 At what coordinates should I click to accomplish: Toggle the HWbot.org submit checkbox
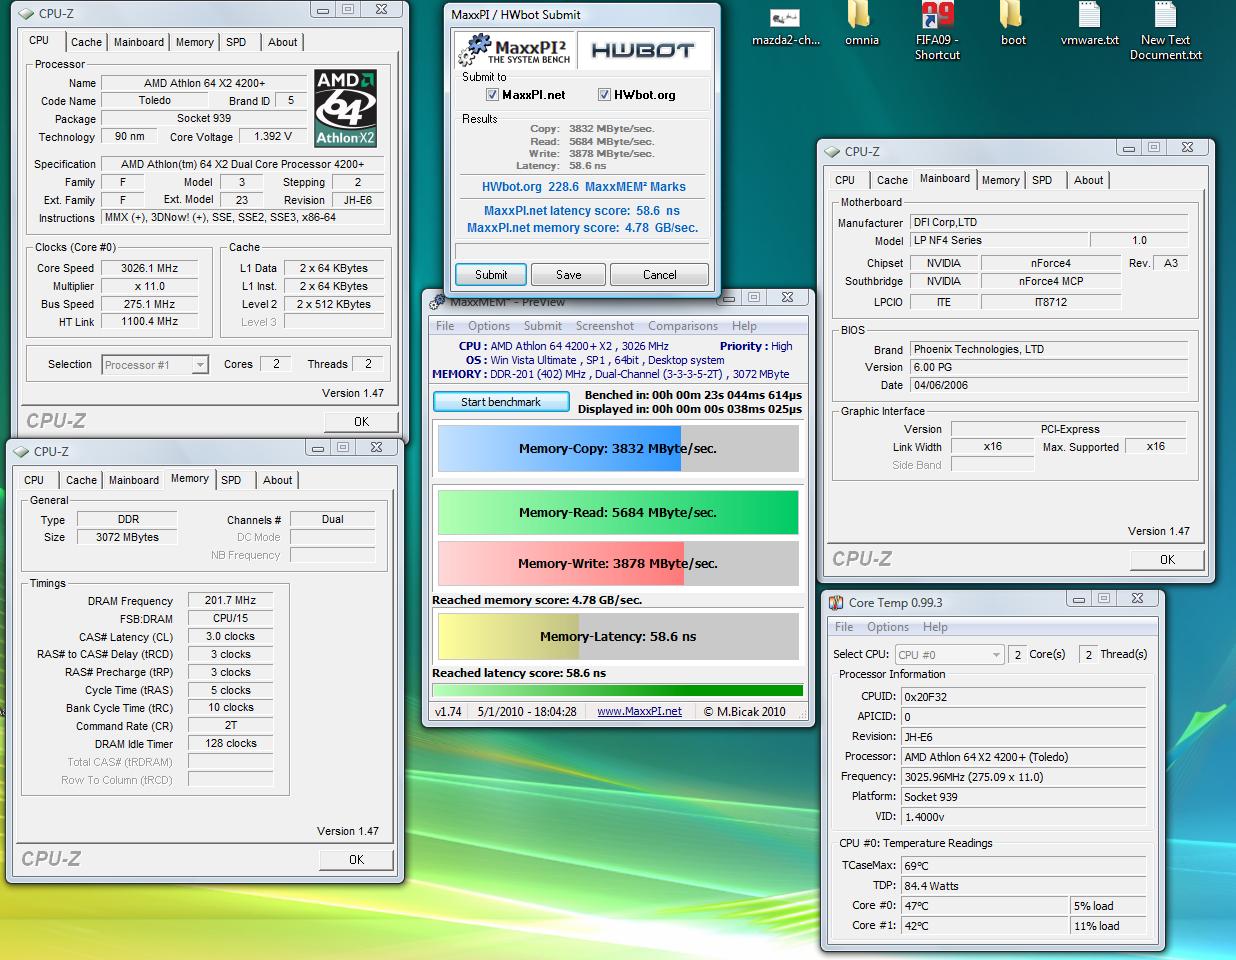pyautogui.click(x=604, y=95)
